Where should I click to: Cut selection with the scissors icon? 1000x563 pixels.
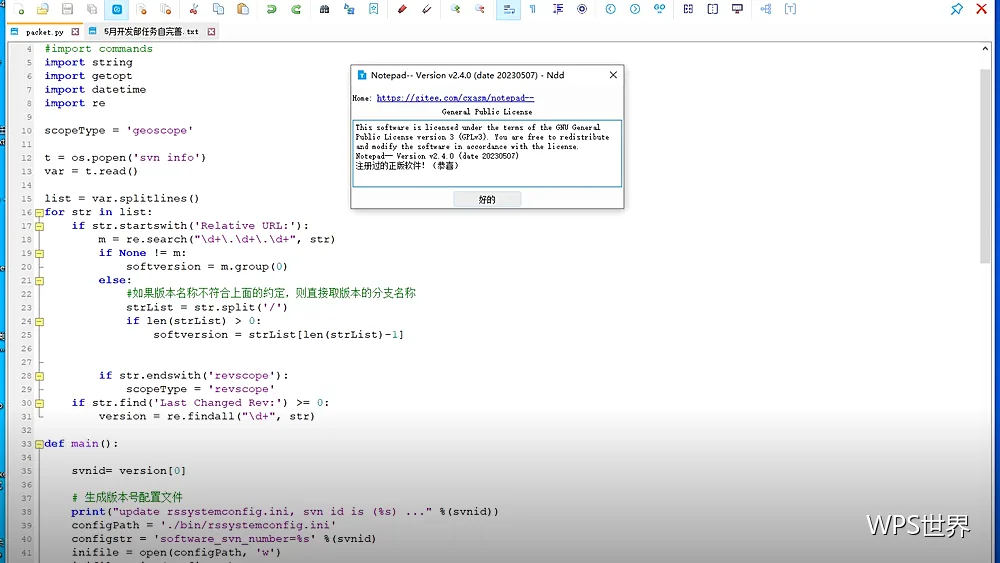194,9
